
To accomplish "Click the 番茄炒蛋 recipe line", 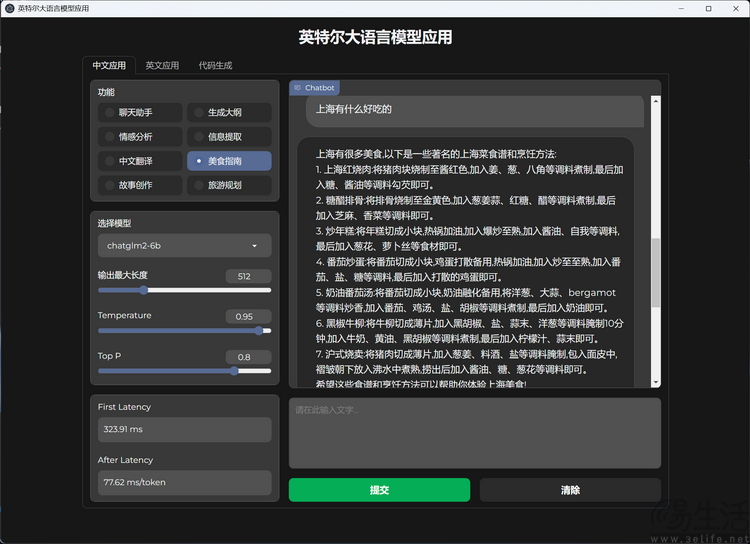I will (x=468, y=269).
